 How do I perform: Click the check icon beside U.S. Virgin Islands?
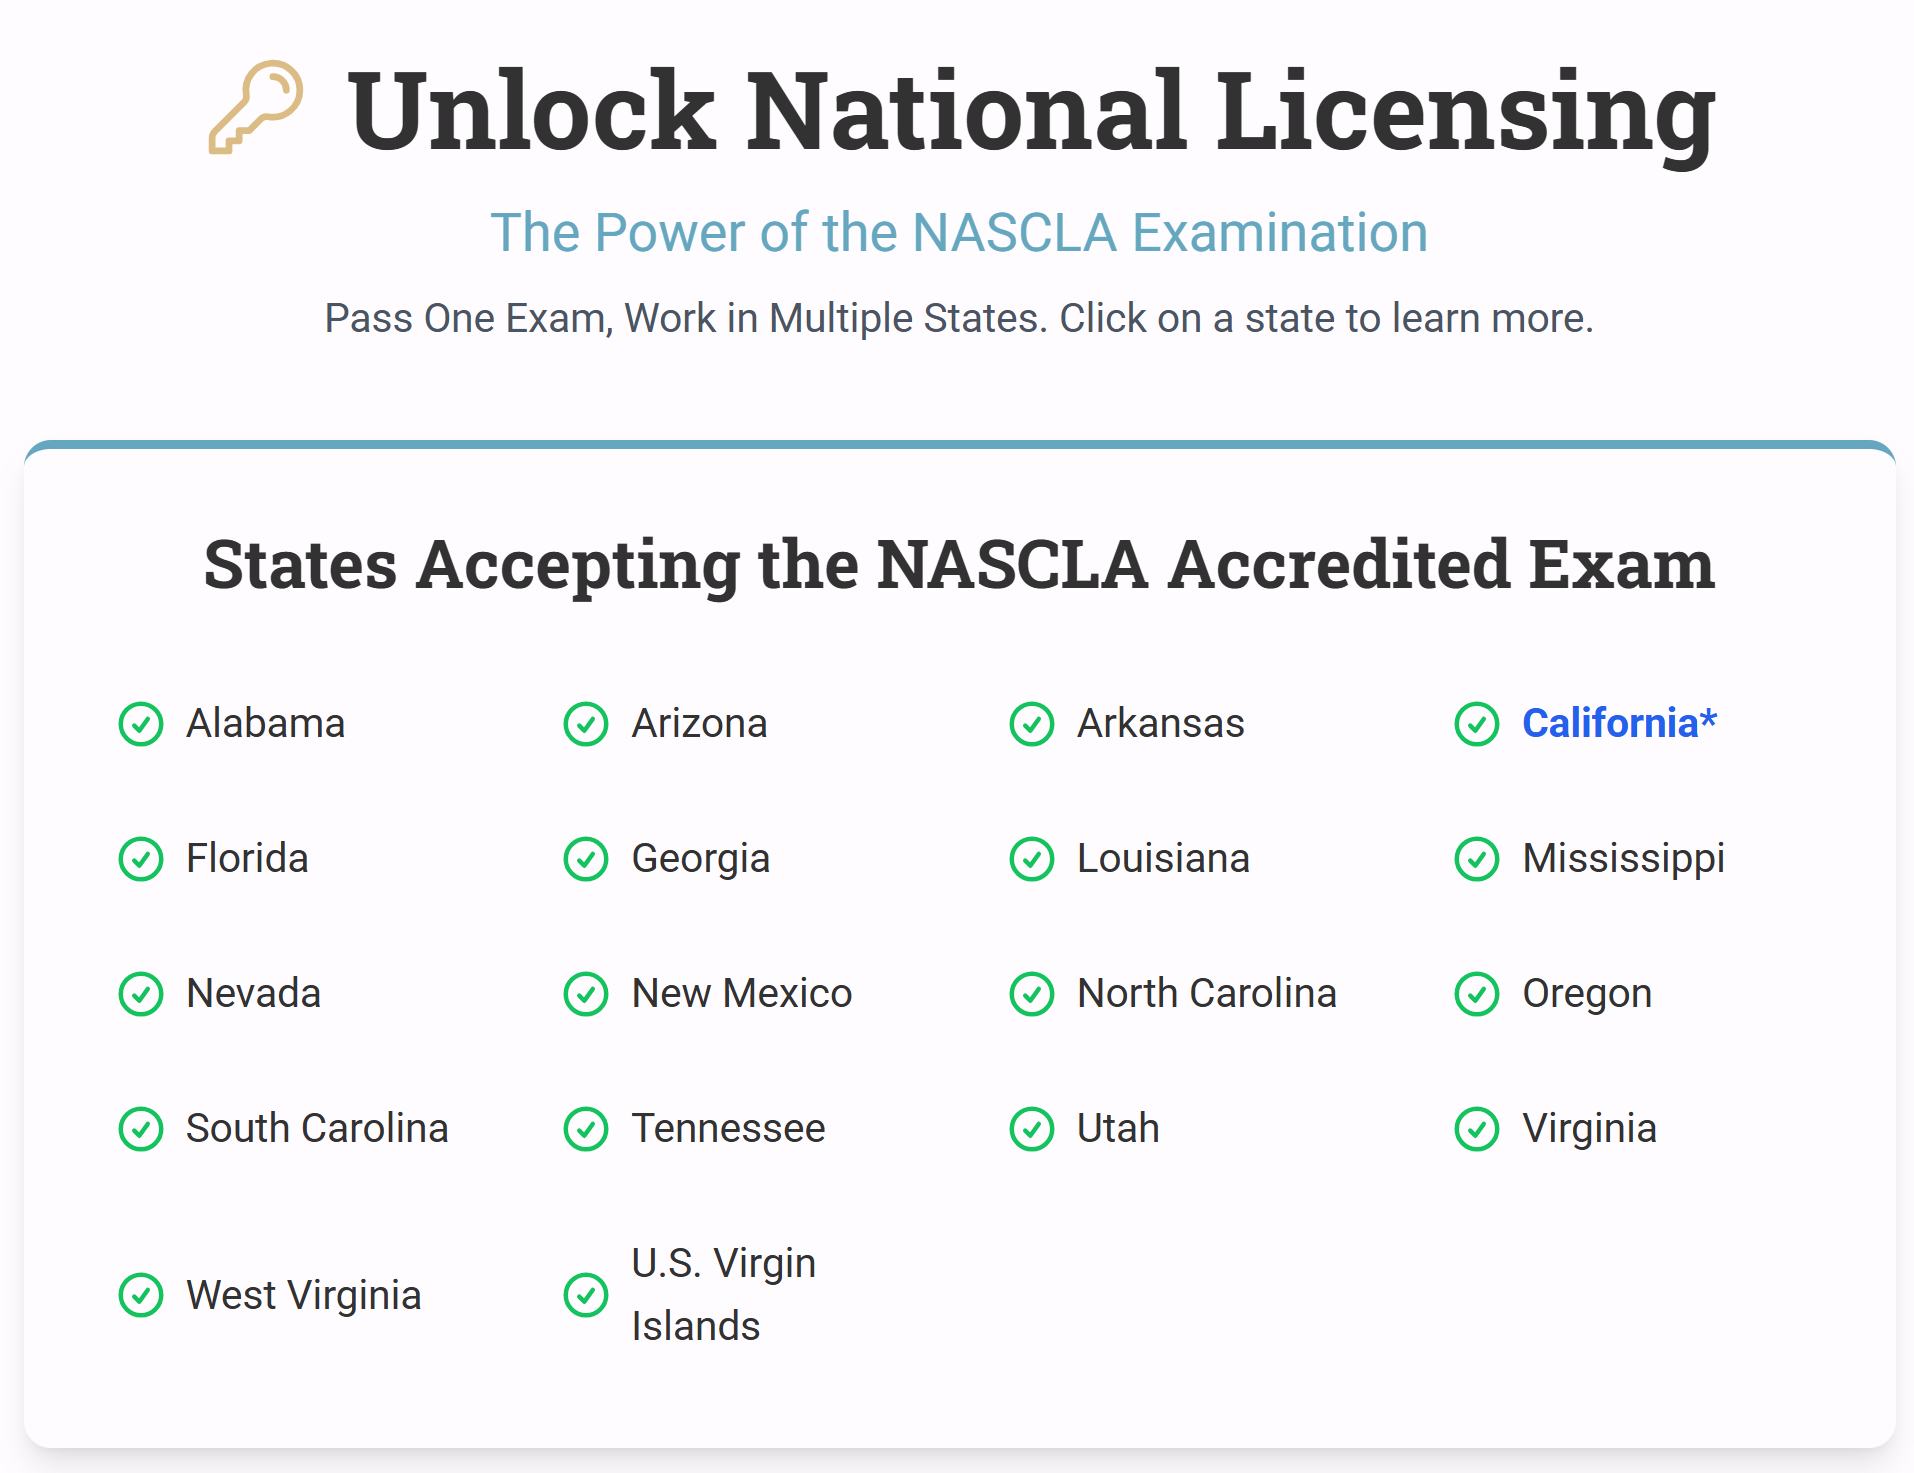586,1295
